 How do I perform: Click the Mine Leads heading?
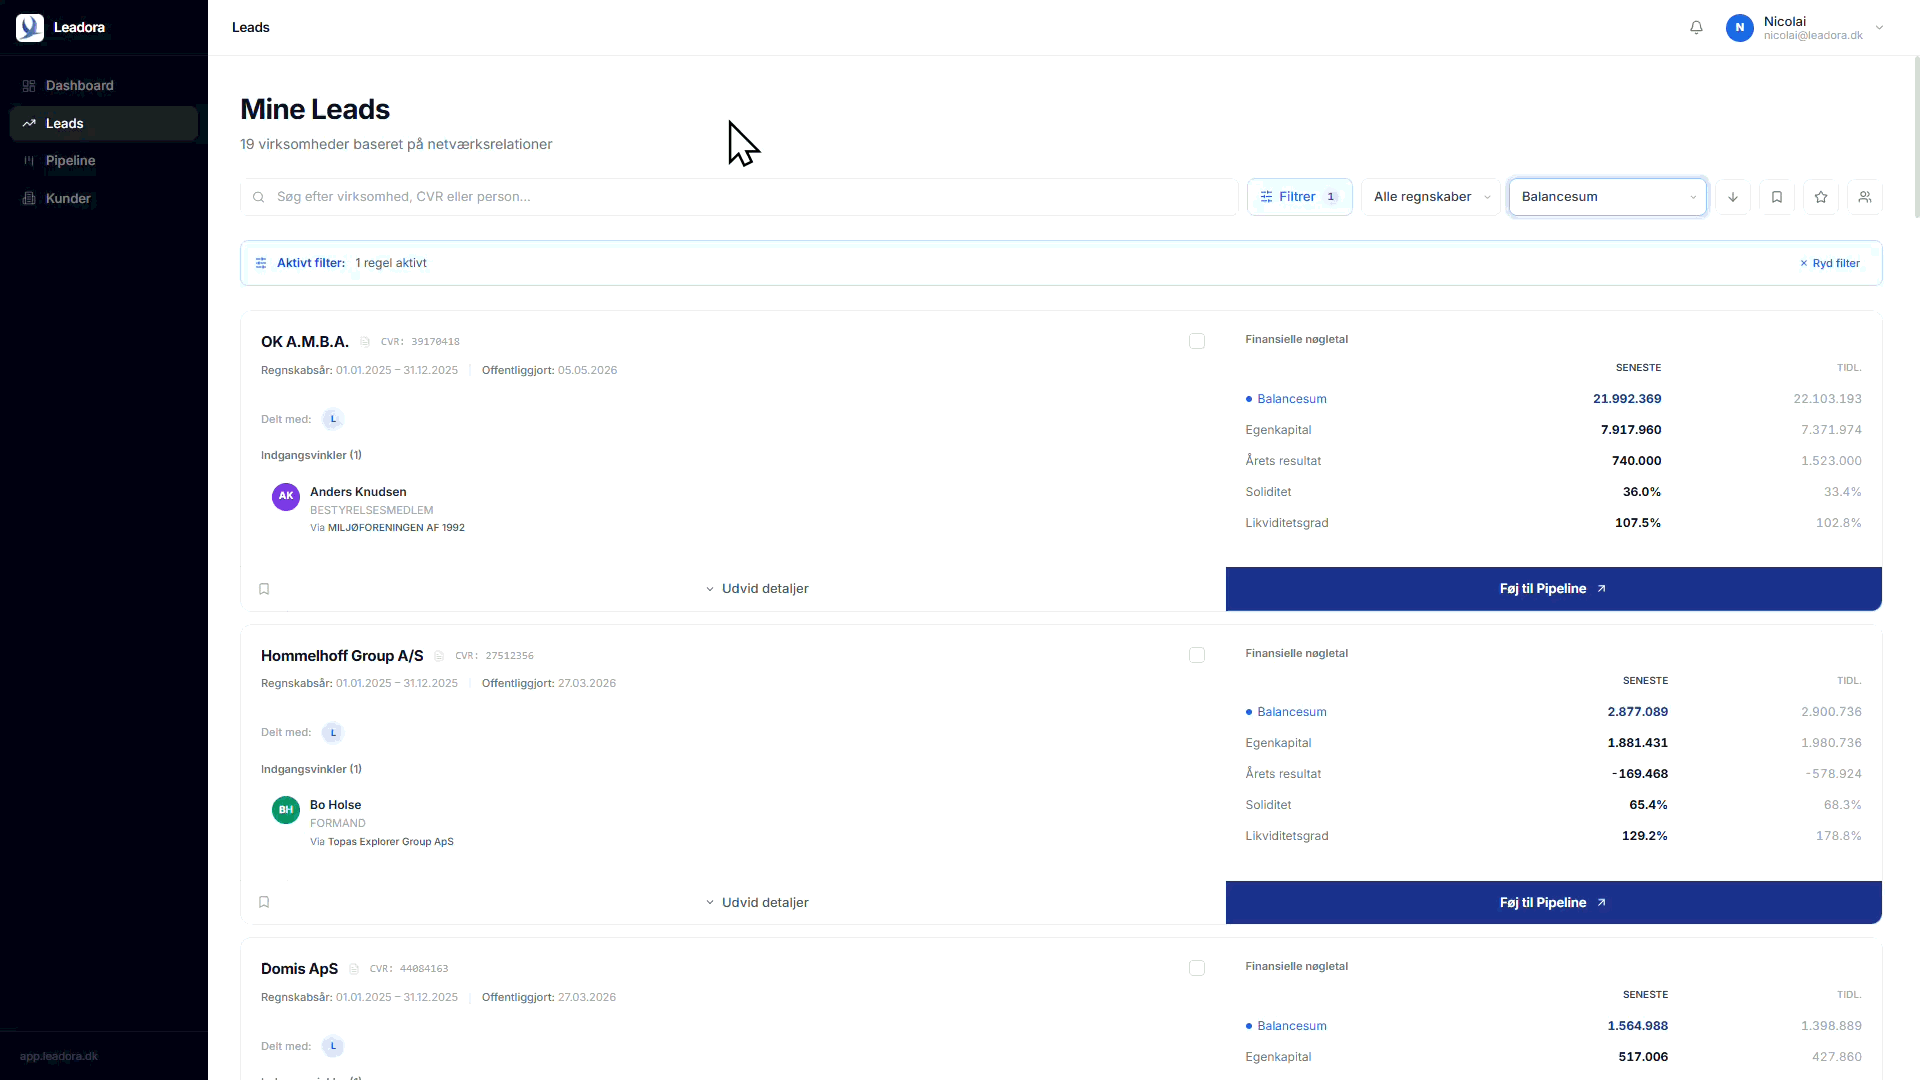point(315,109)
